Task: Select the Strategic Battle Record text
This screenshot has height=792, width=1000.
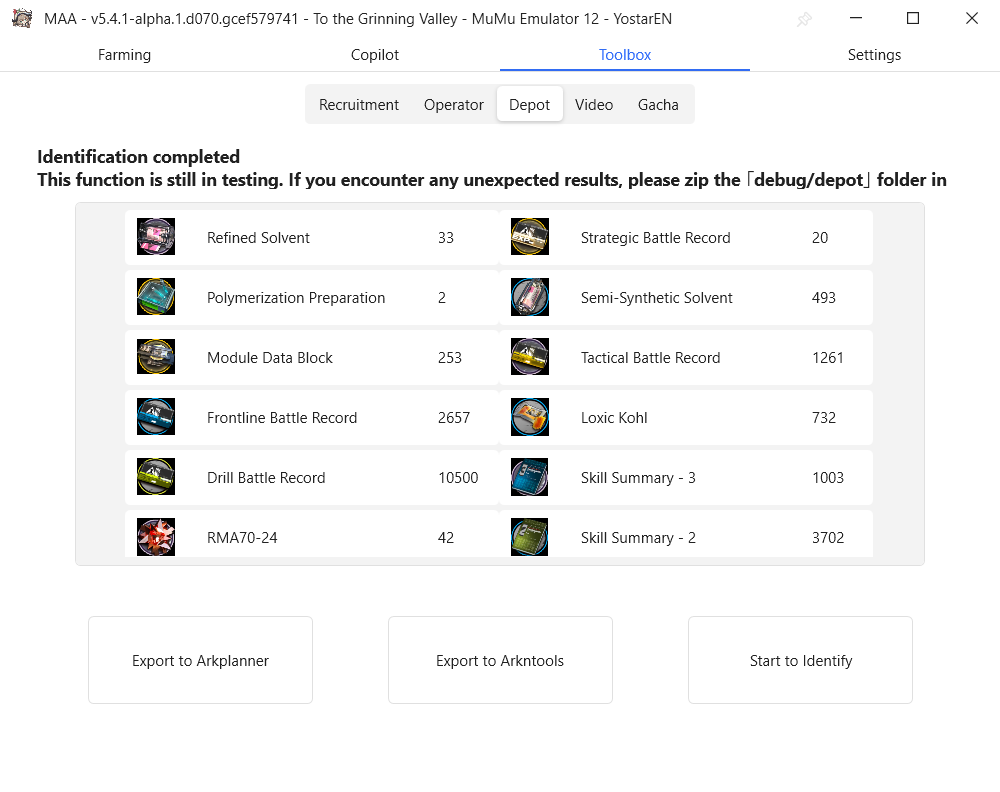Action: 656,238
